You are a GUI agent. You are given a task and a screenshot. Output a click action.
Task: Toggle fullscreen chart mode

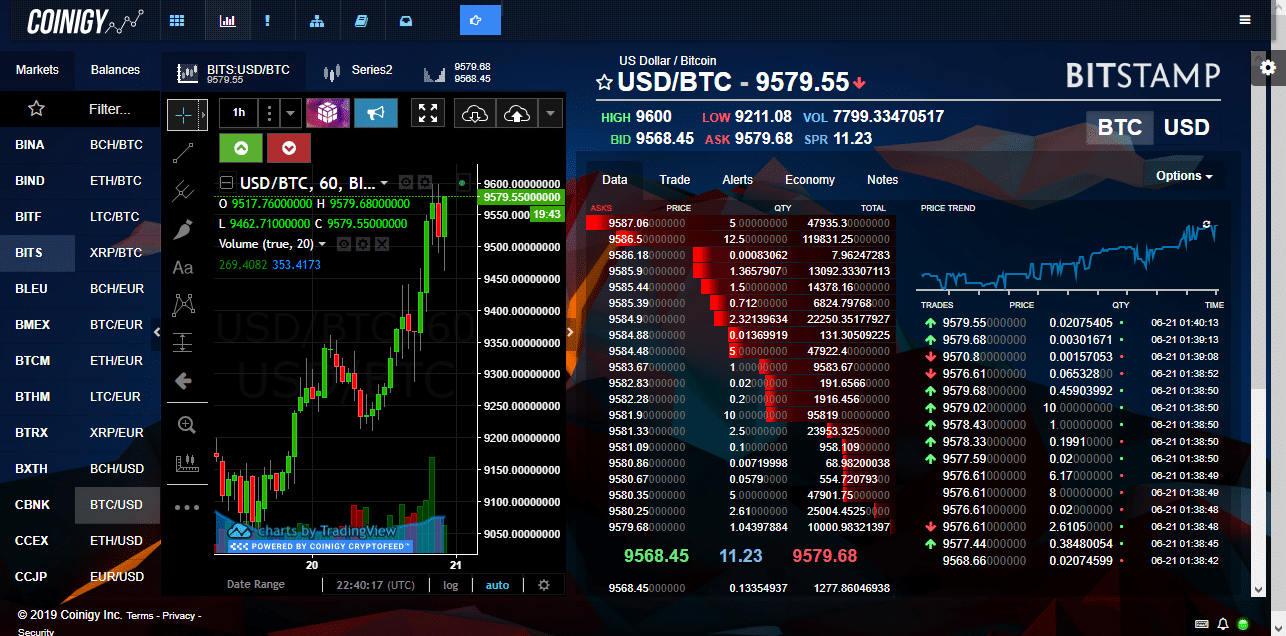pyautogui.click(x=429, y=113)
